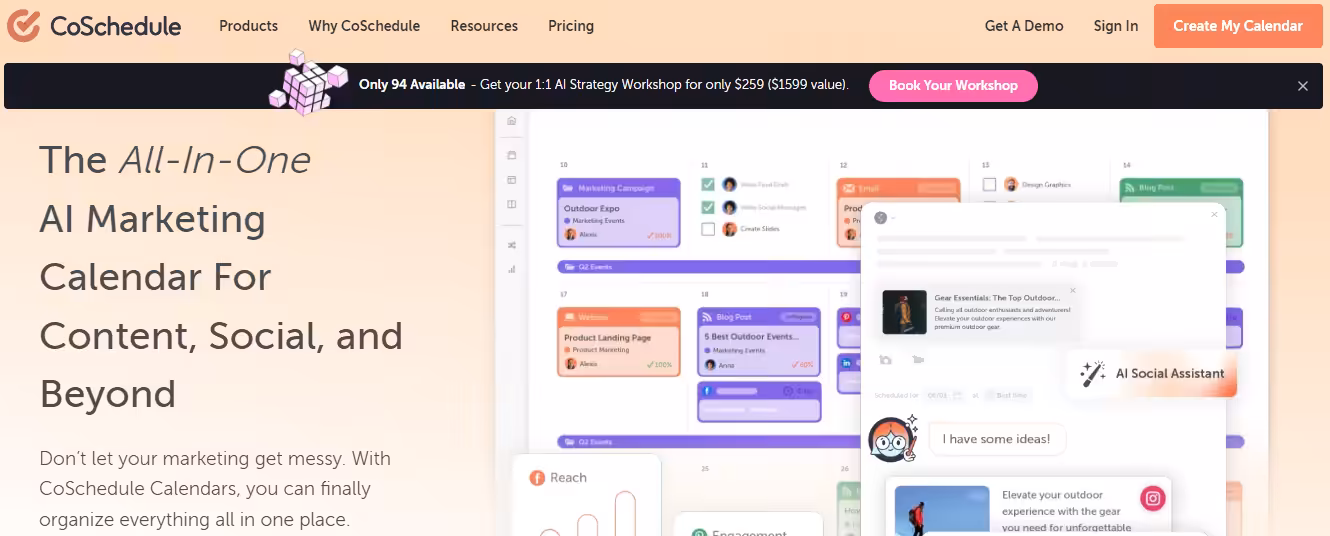Click the home icon in calendar sidebar
This screenshot has width=1330, height=536.
512,121
